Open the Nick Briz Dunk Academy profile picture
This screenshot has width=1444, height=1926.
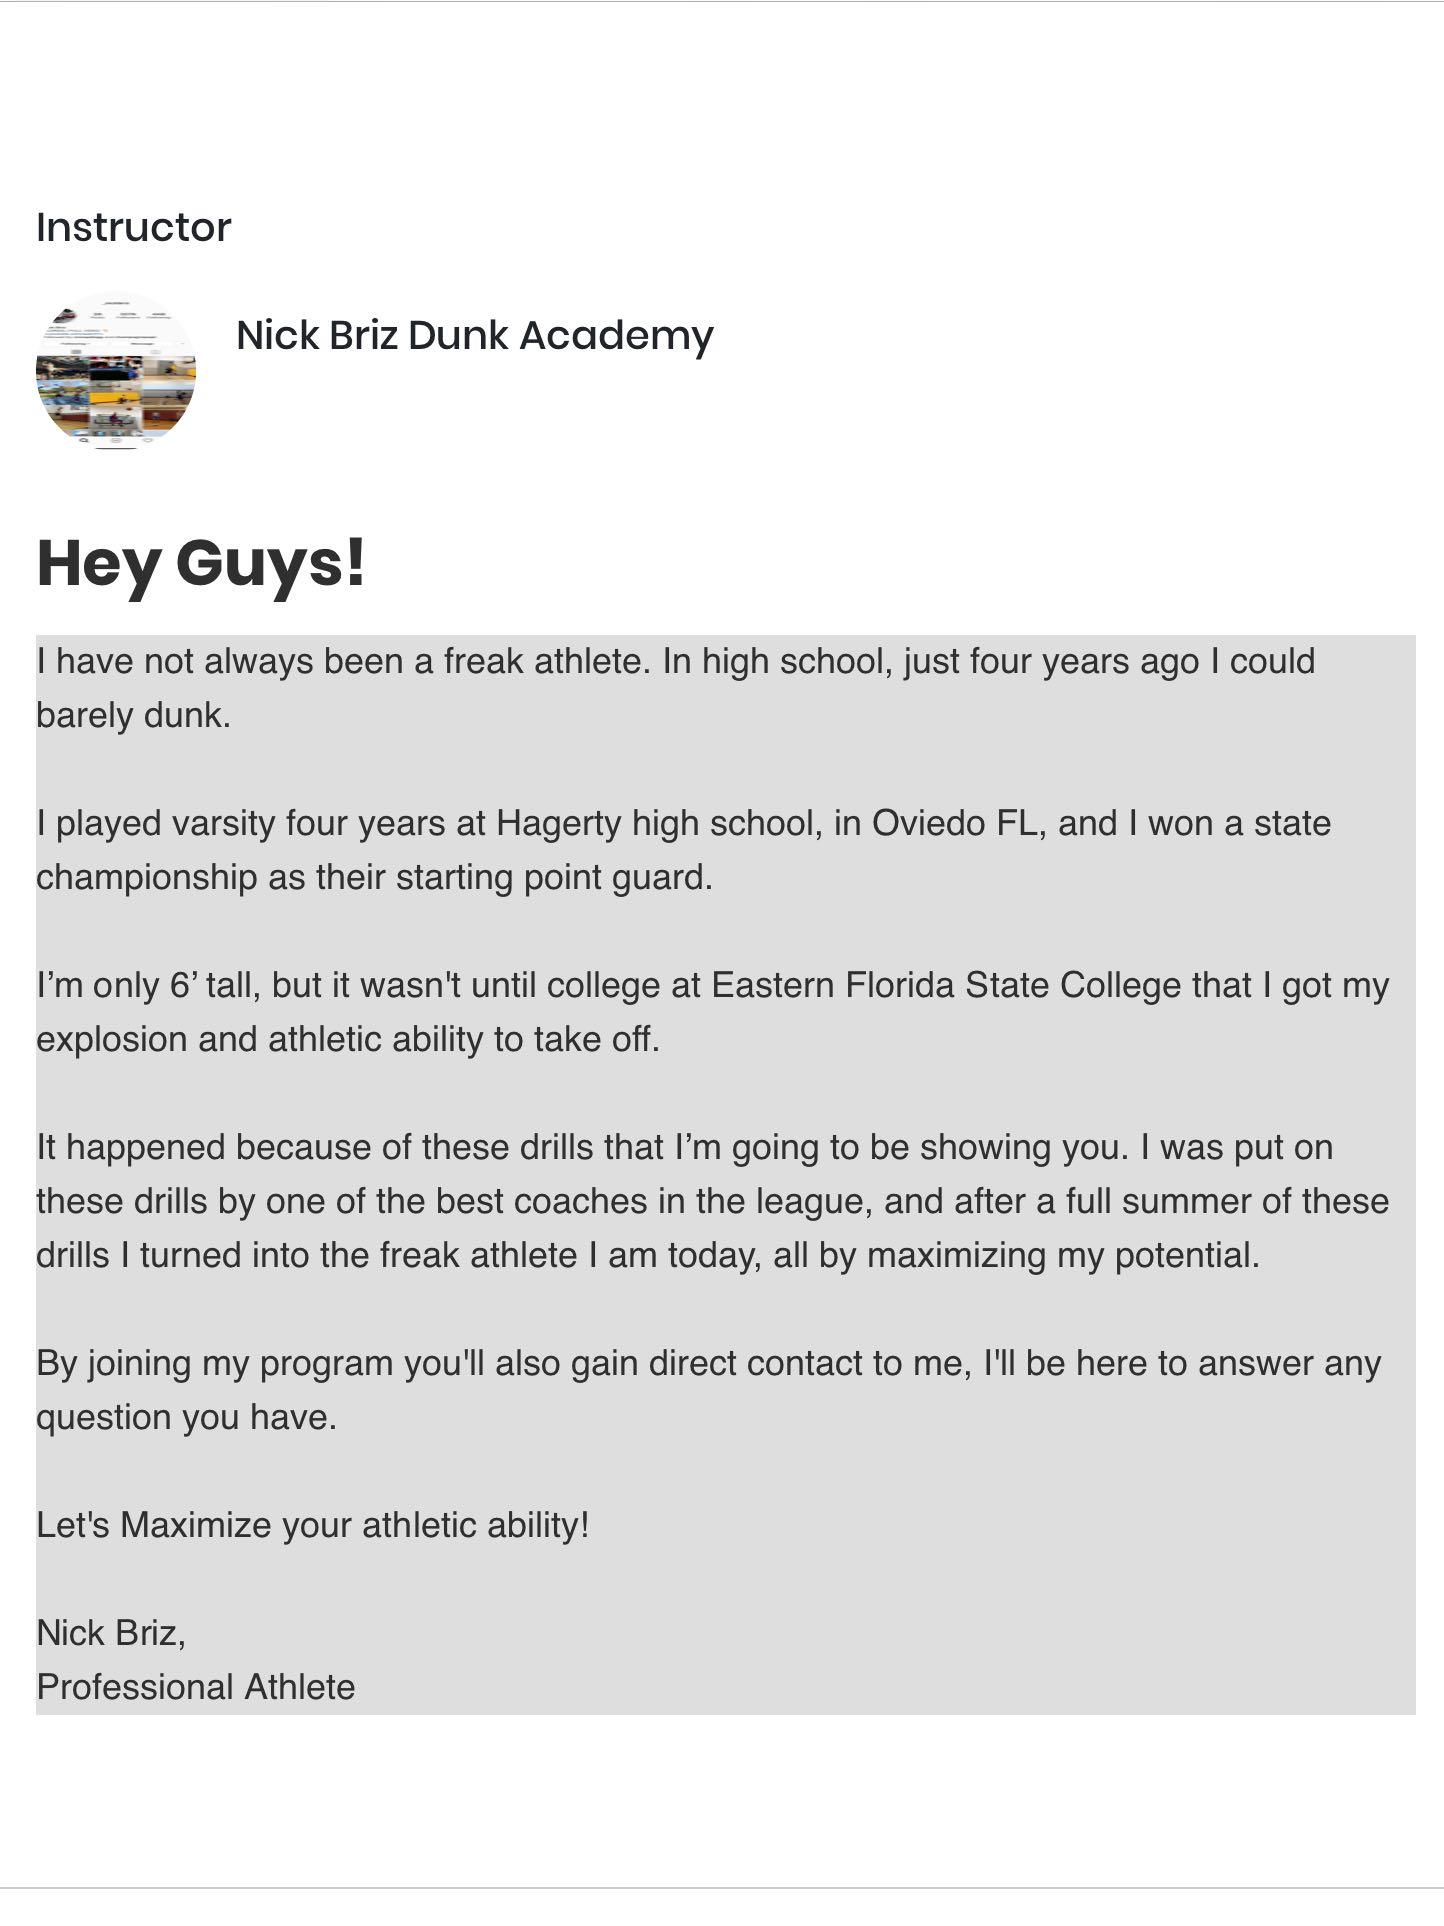click(x=116, y=371)
